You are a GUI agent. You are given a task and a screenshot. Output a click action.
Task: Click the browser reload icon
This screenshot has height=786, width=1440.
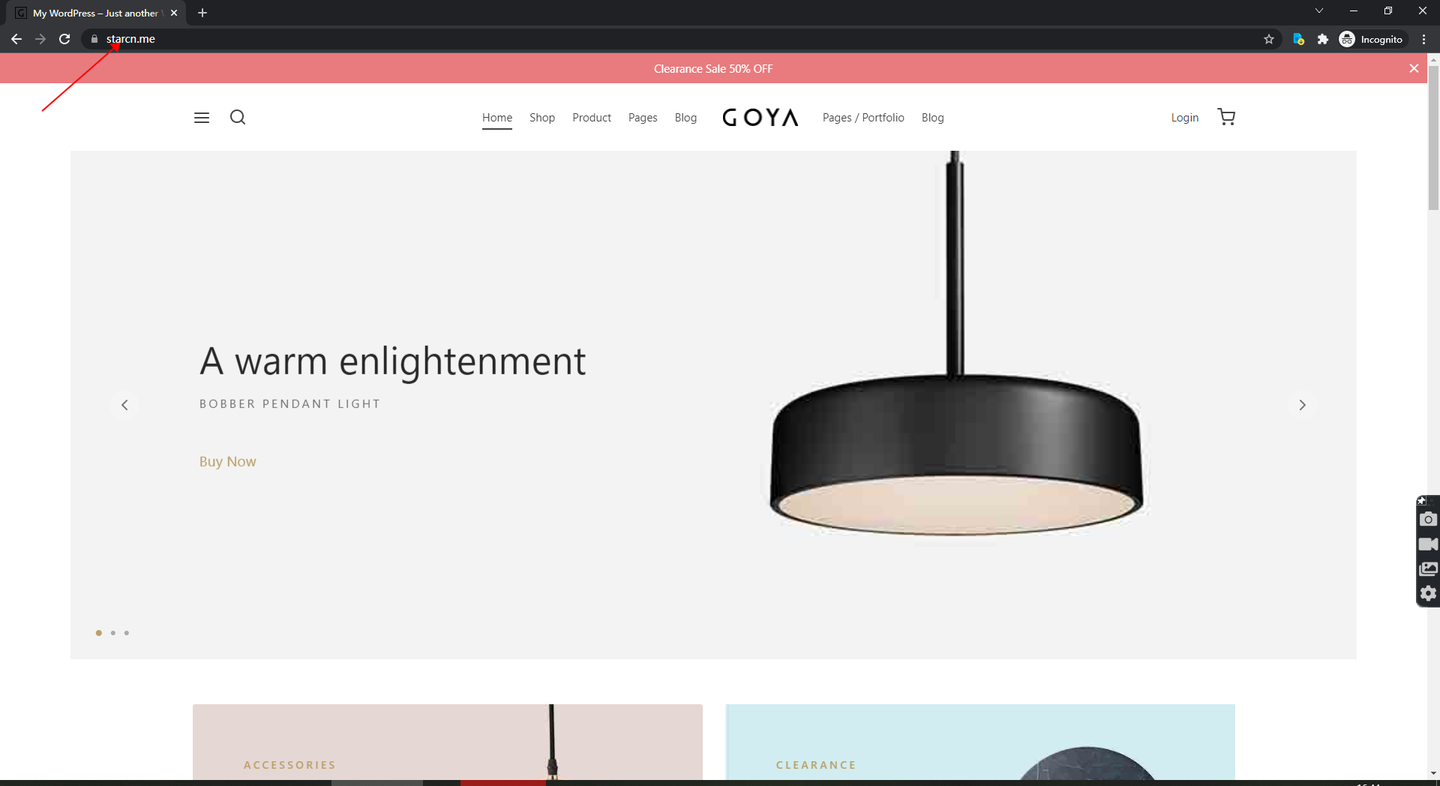pyautogui.click(x=65, y=39)
